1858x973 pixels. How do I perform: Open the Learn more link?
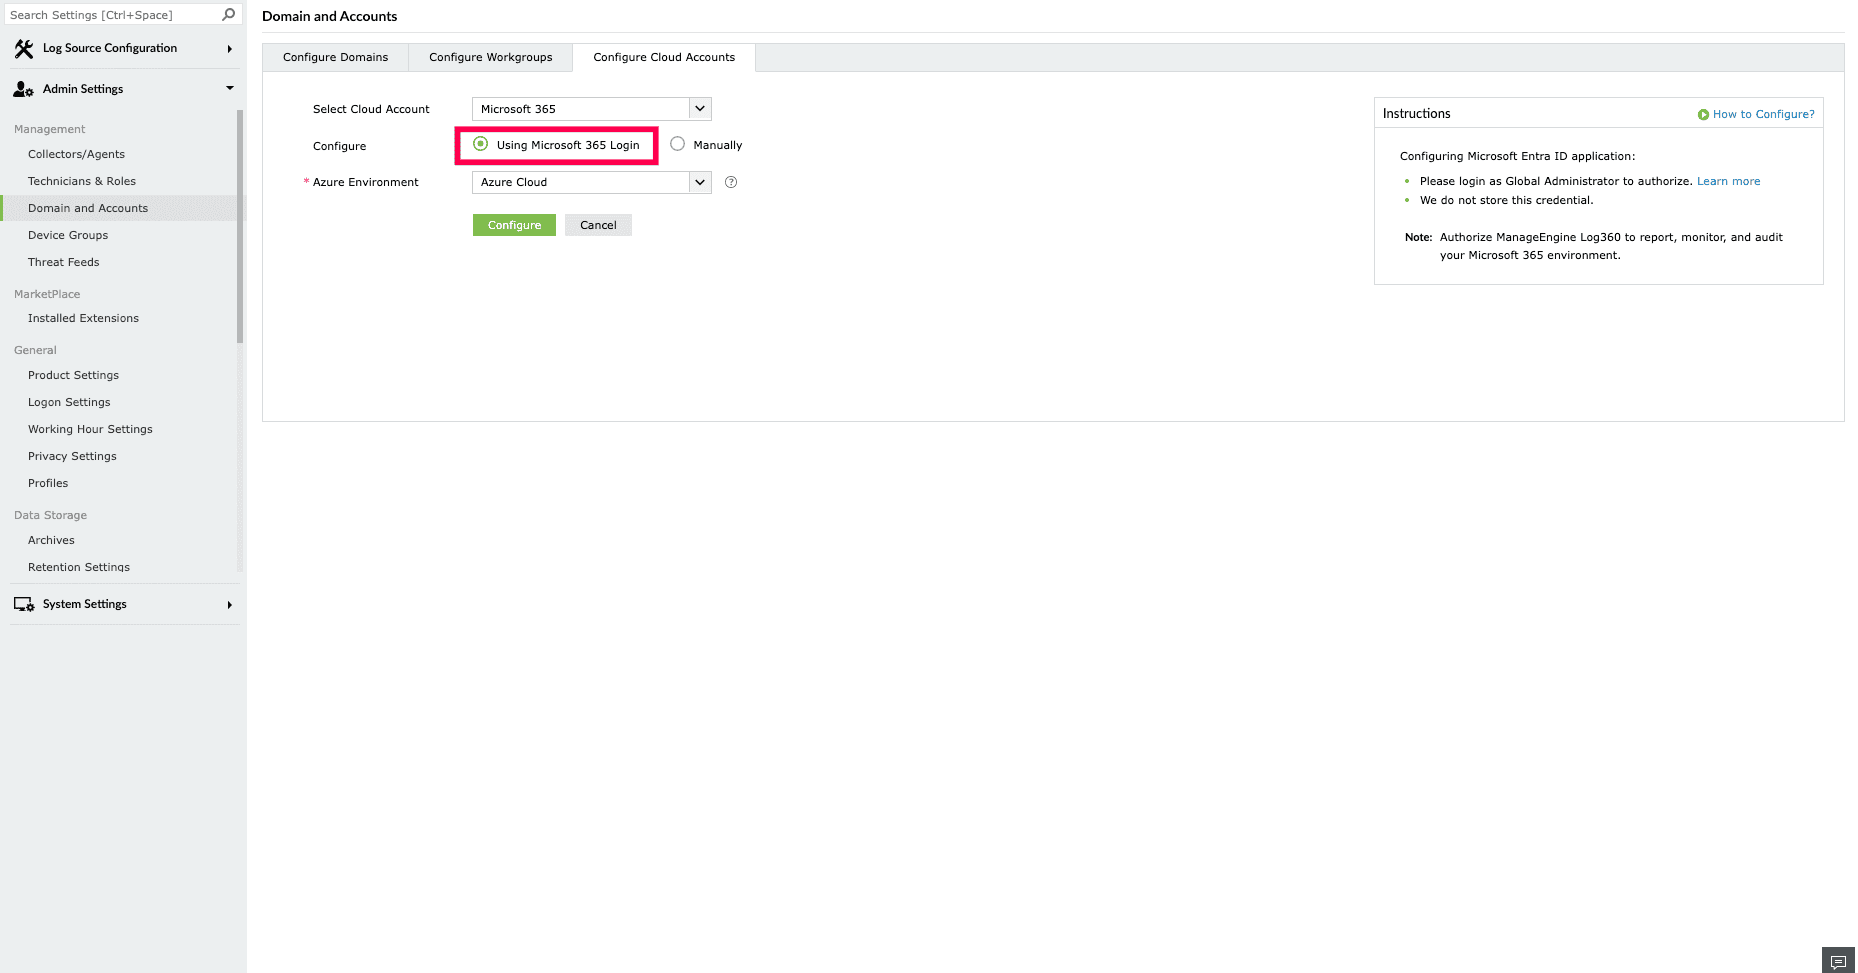coord(1727,181)
